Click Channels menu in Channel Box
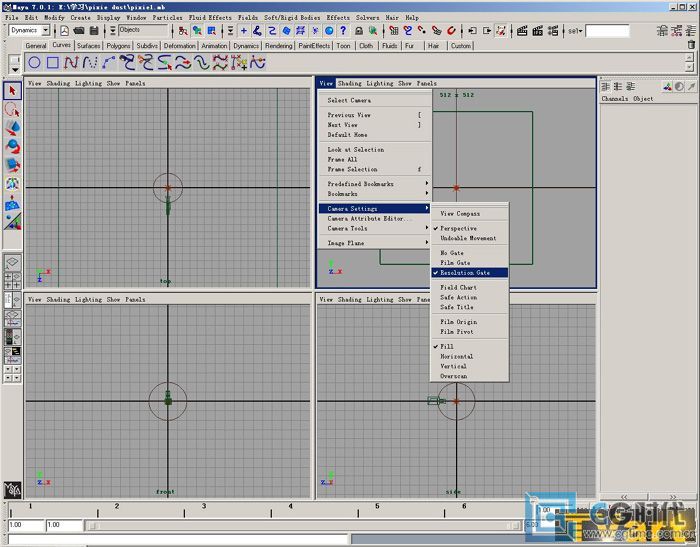 tap(615, 98)
